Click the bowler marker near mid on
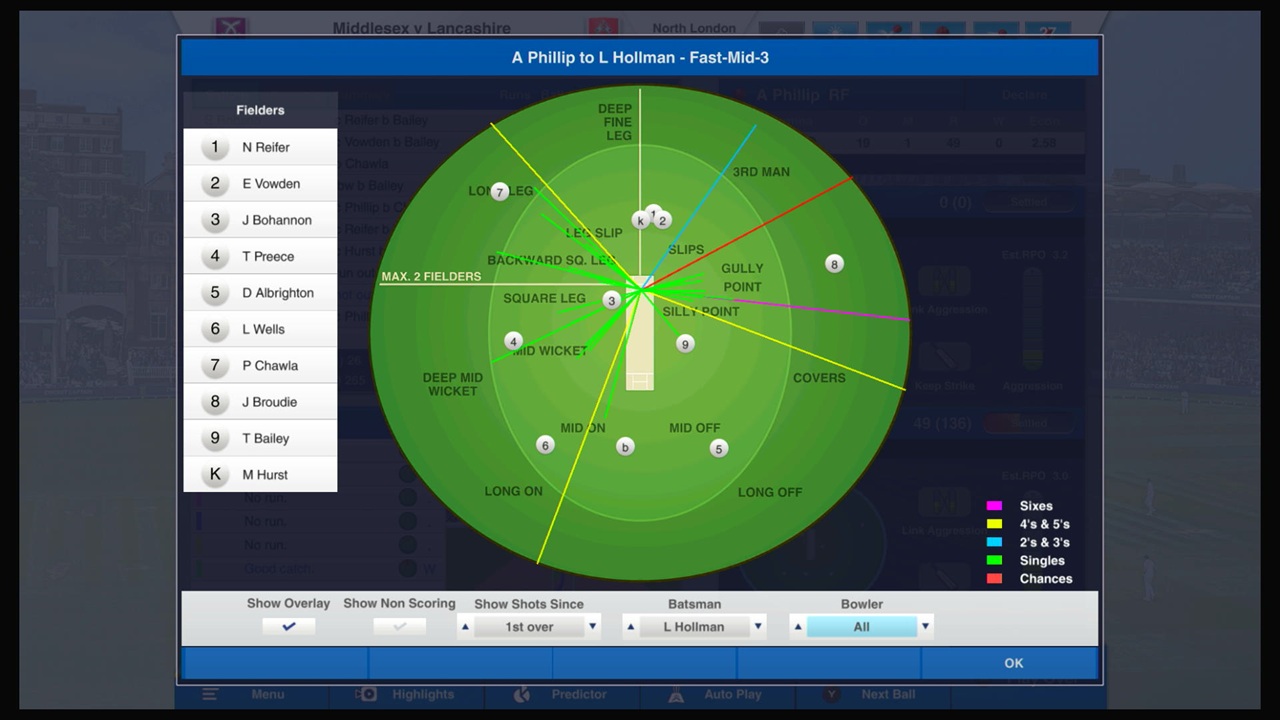Screen dimensions: 1280x720 click(625, 447)
